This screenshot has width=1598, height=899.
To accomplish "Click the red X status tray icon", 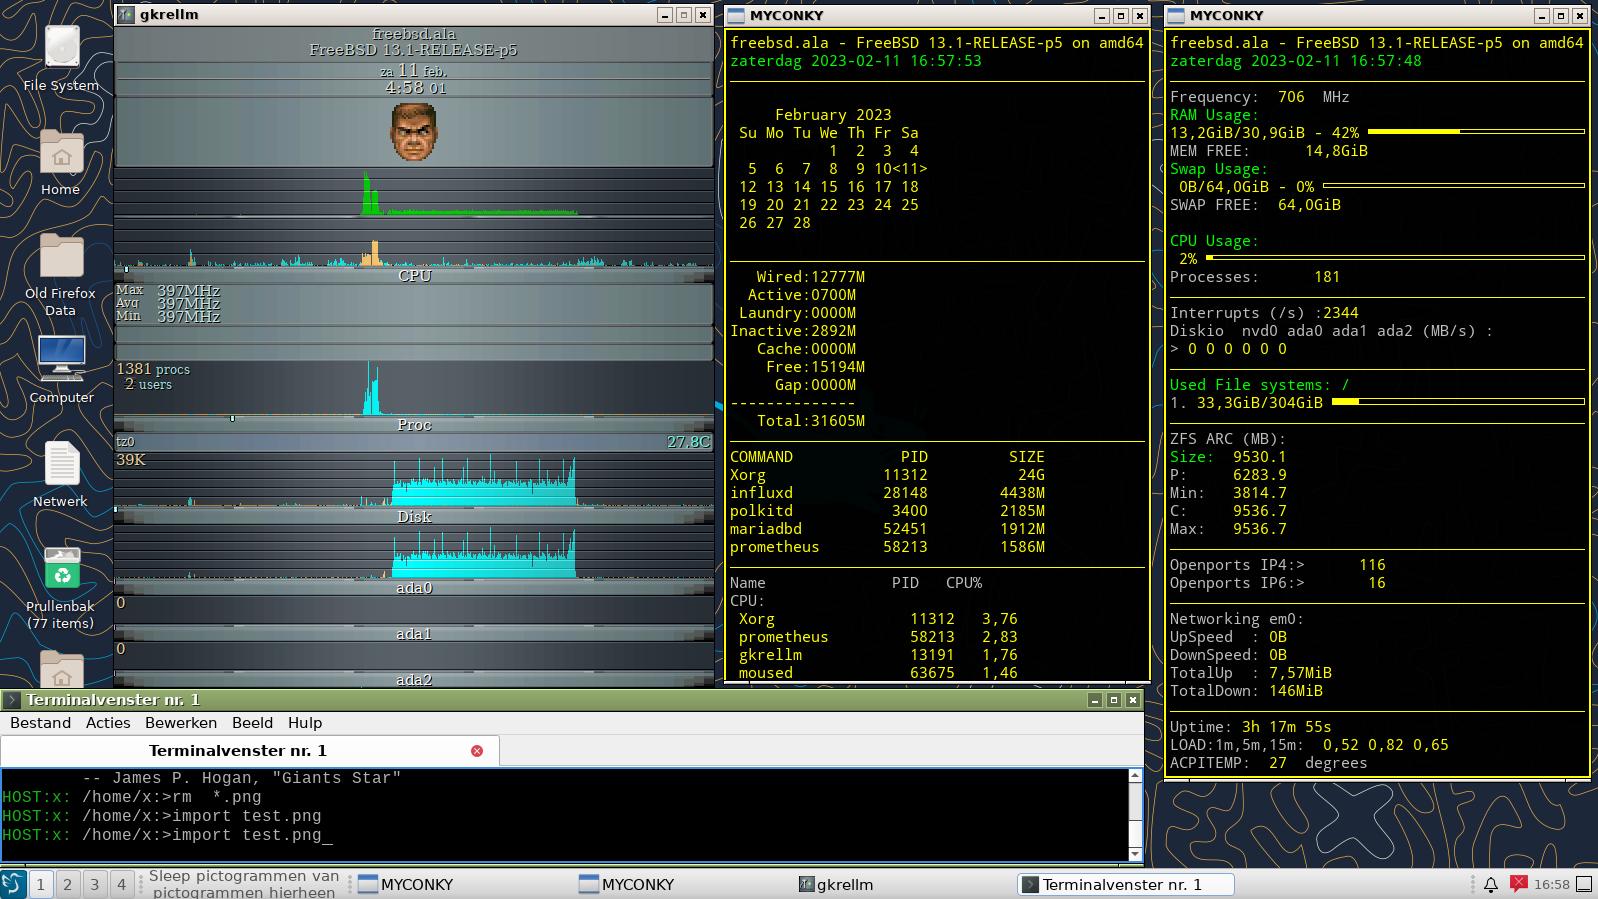I will click(x=1519, y=884).
